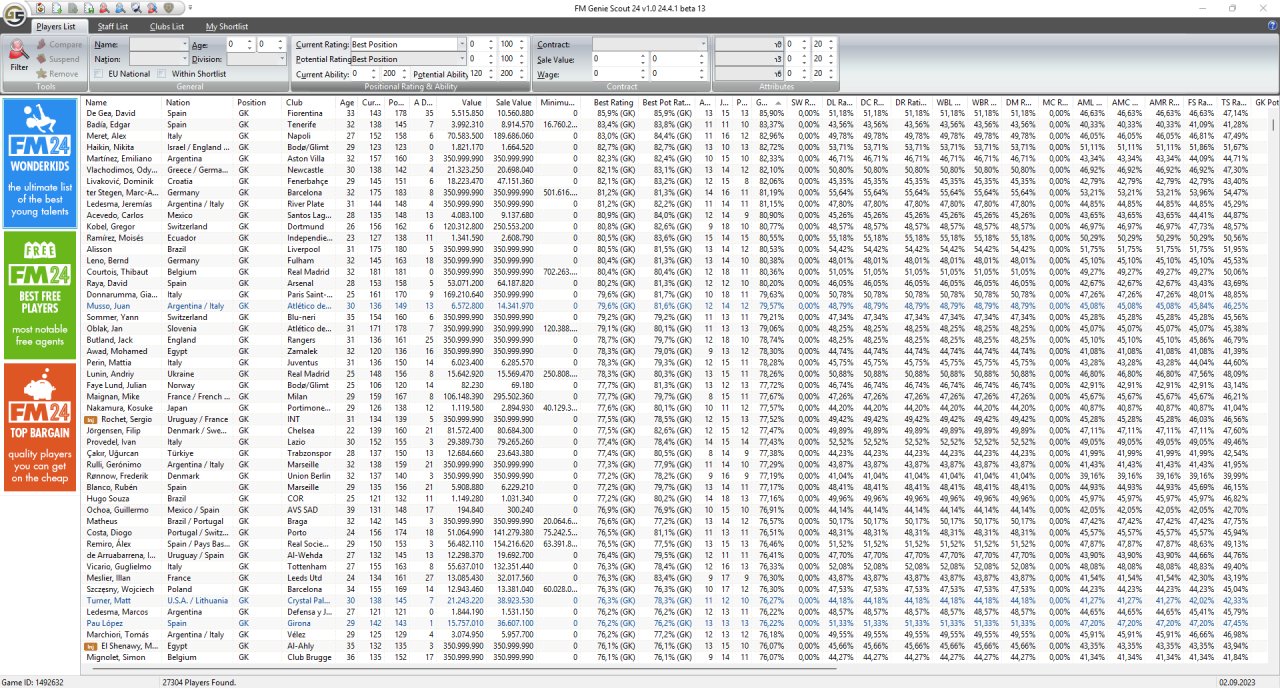
Task: Switch to the Staff List tab
Action: 113,26
